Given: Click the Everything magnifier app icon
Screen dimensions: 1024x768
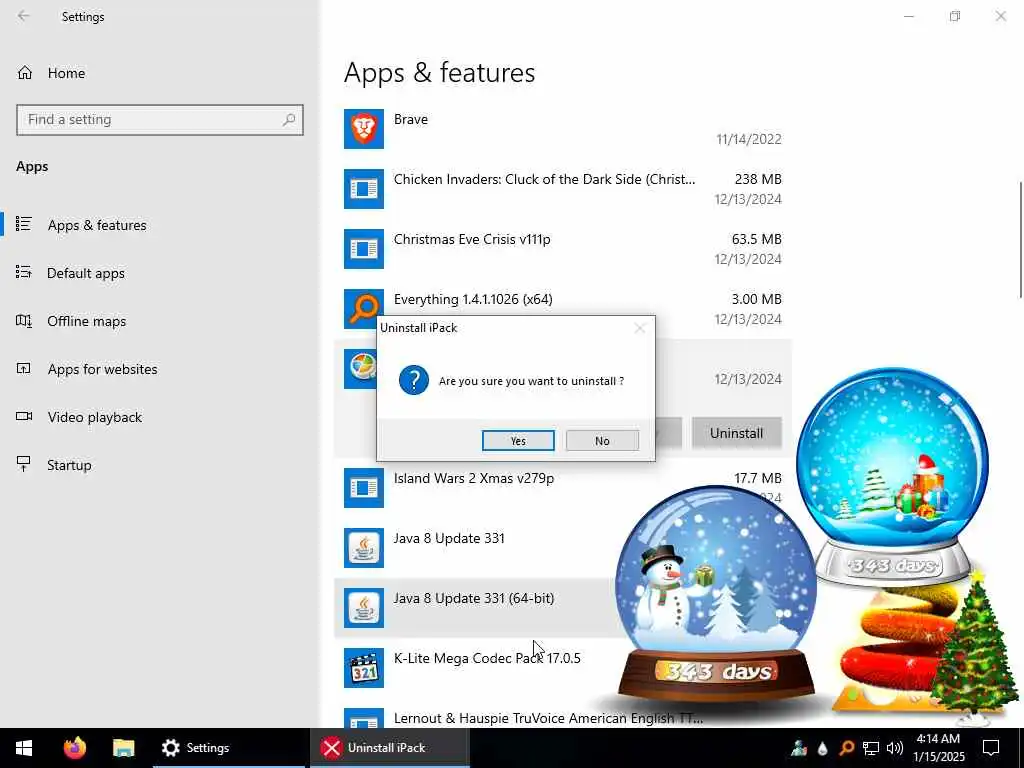Looking at the screenshot, I should (x=364, y=309).
